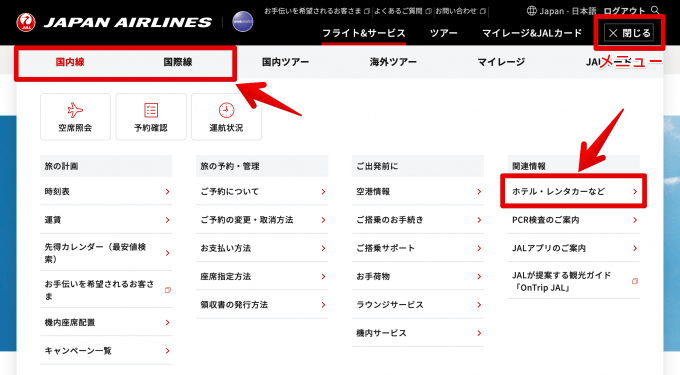The width and height of the screenshot is (680, 375).
Task: Switch to 国際線 tab
Action: coord(178,62)
